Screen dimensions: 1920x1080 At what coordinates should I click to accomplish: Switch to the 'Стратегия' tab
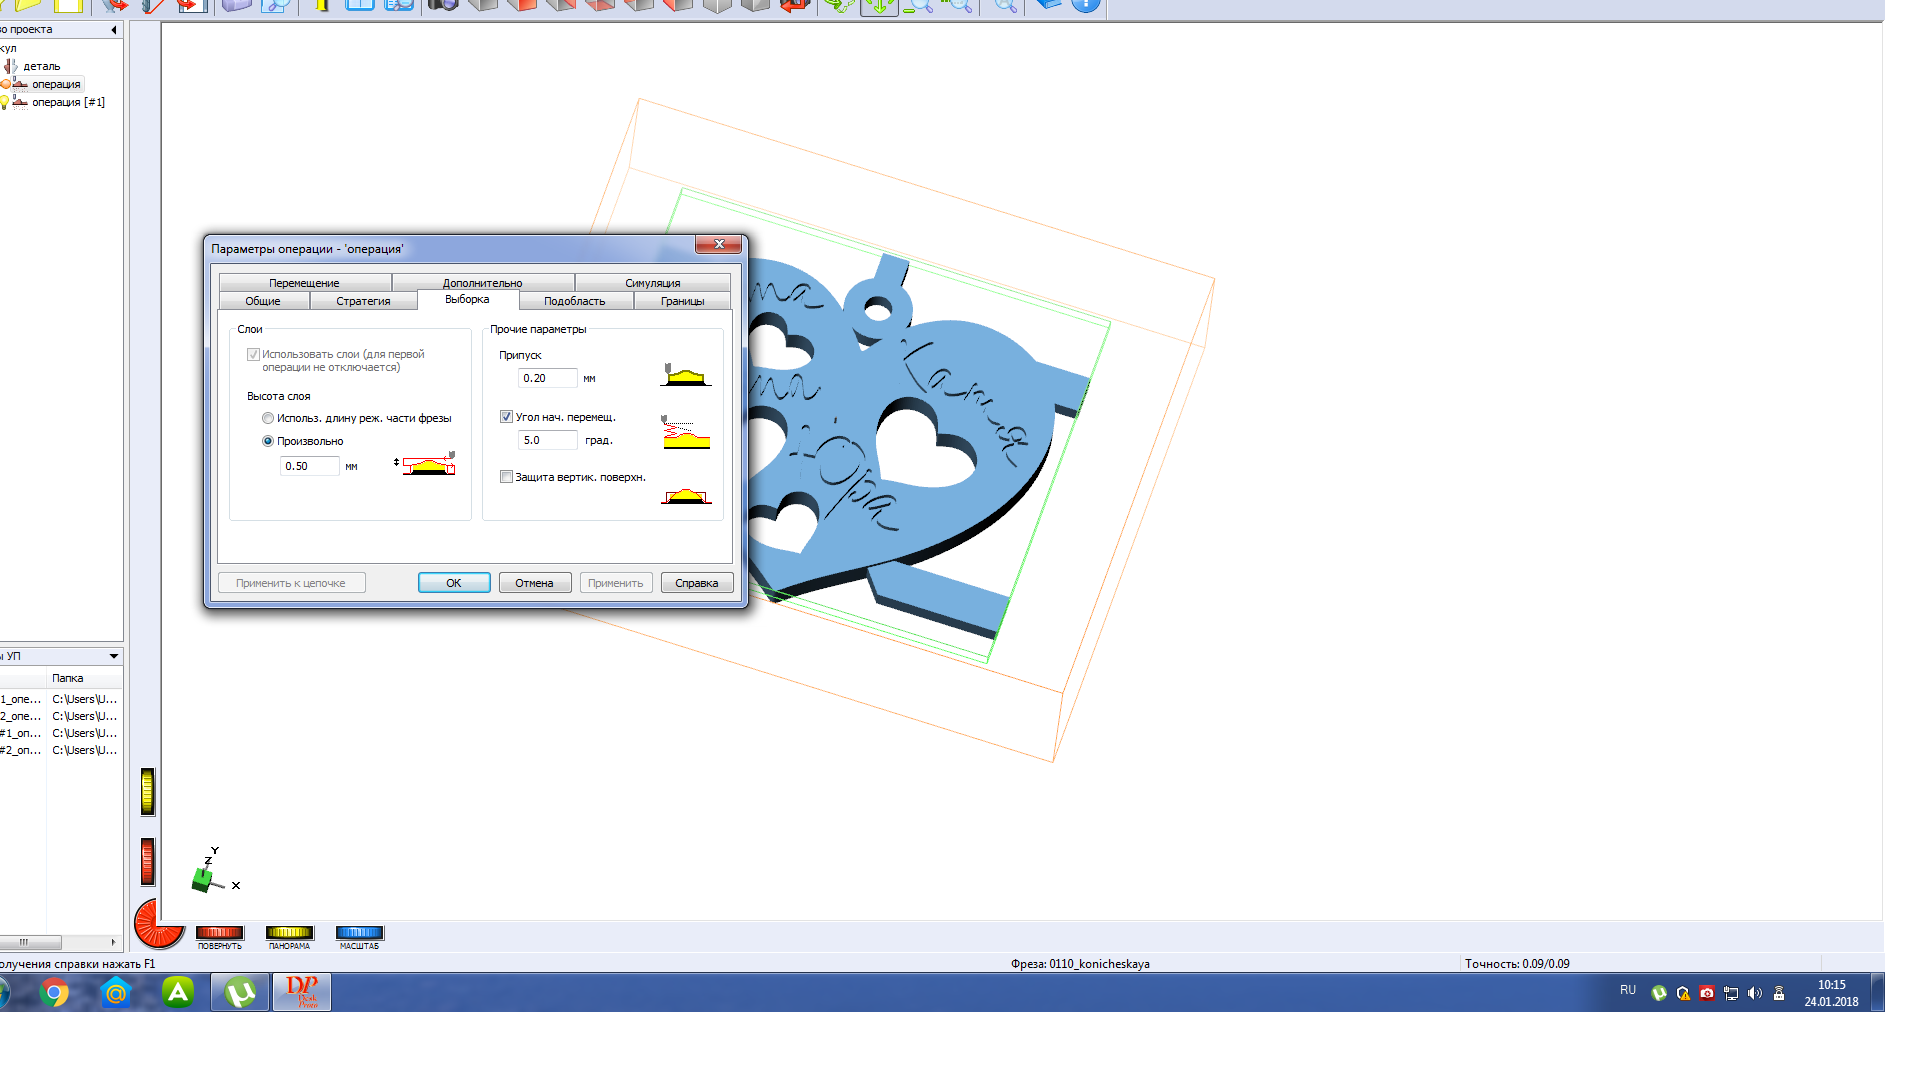click(363, 301)
